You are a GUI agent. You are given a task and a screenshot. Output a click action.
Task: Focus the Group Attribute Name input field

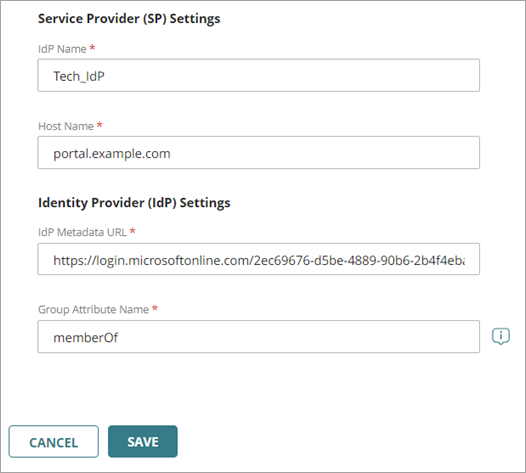coord(259,337)
